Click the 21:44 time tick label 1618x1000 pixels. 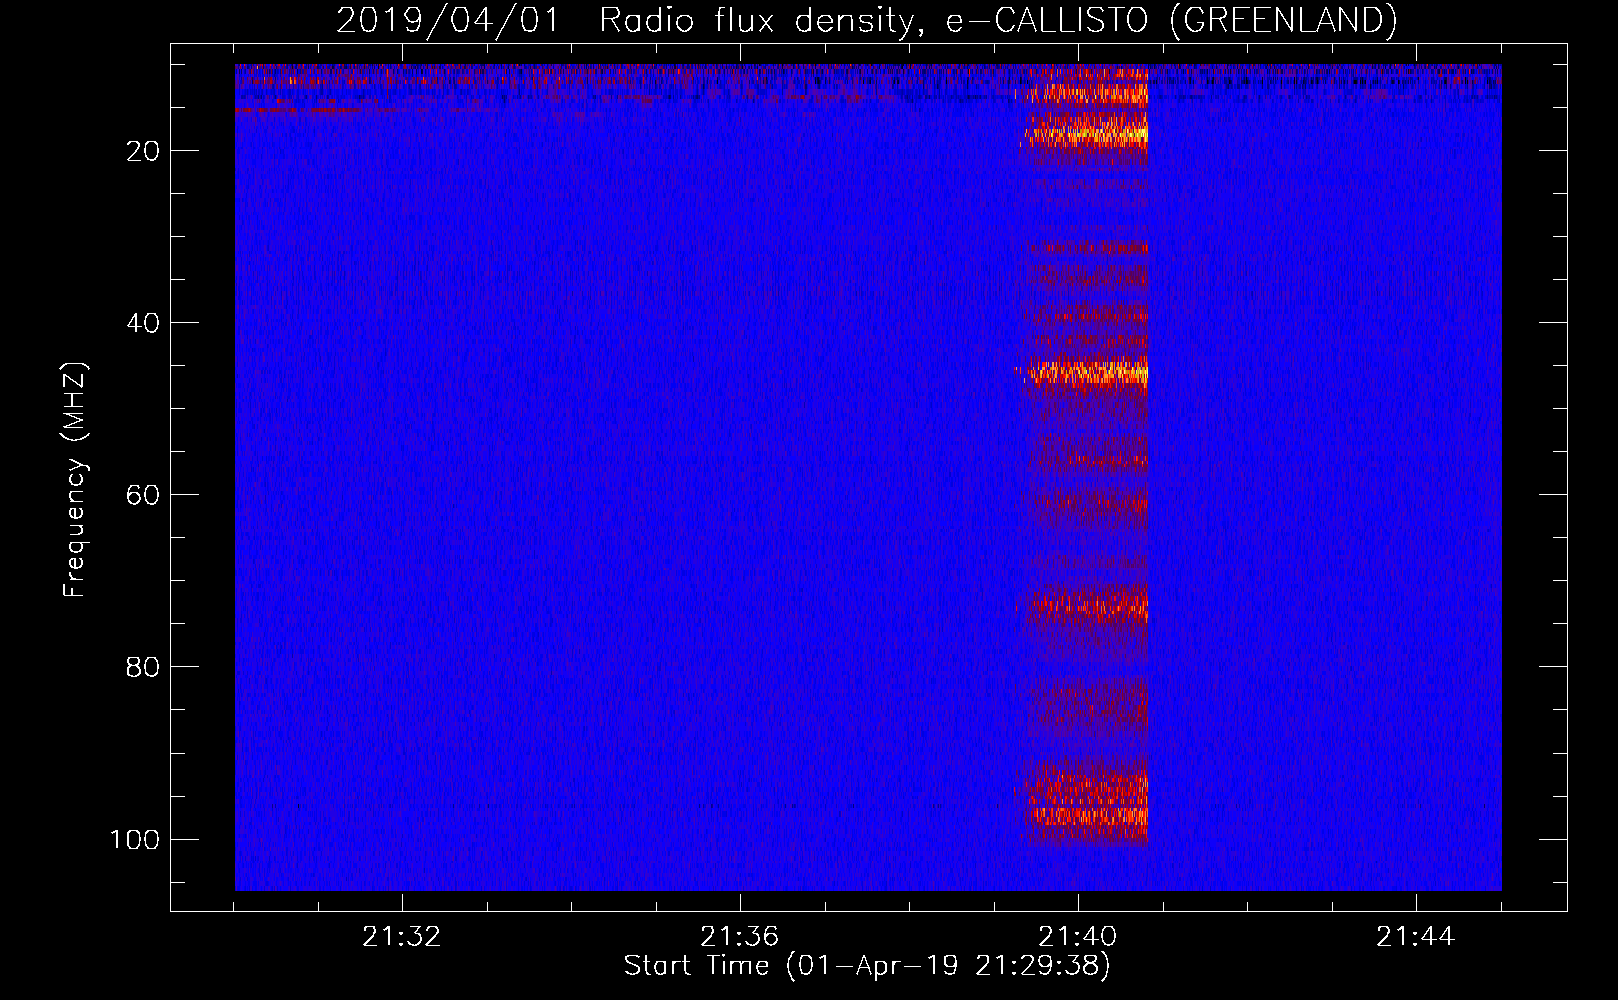[1416, 937]
